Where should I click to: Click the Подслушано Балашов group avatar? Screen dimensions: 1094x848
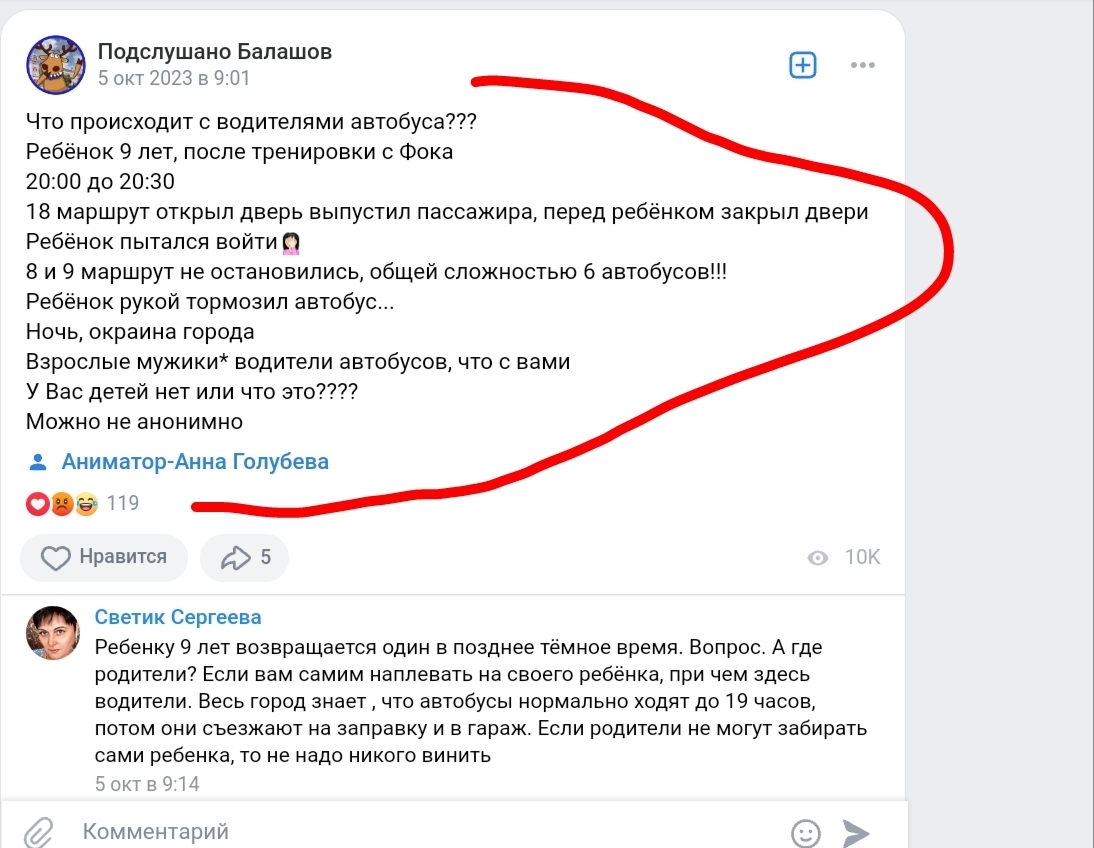pyautogui.click(x=56, y=65)
